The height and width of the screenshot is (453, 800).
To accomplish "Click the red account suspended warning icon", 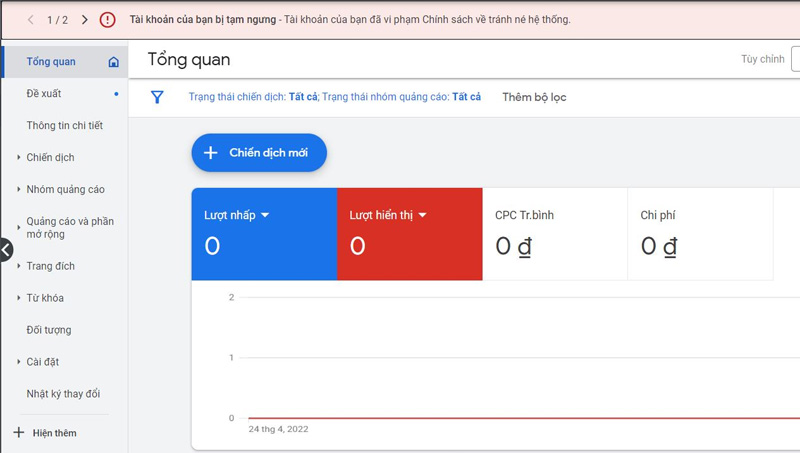I will click(x=107, y=19).
